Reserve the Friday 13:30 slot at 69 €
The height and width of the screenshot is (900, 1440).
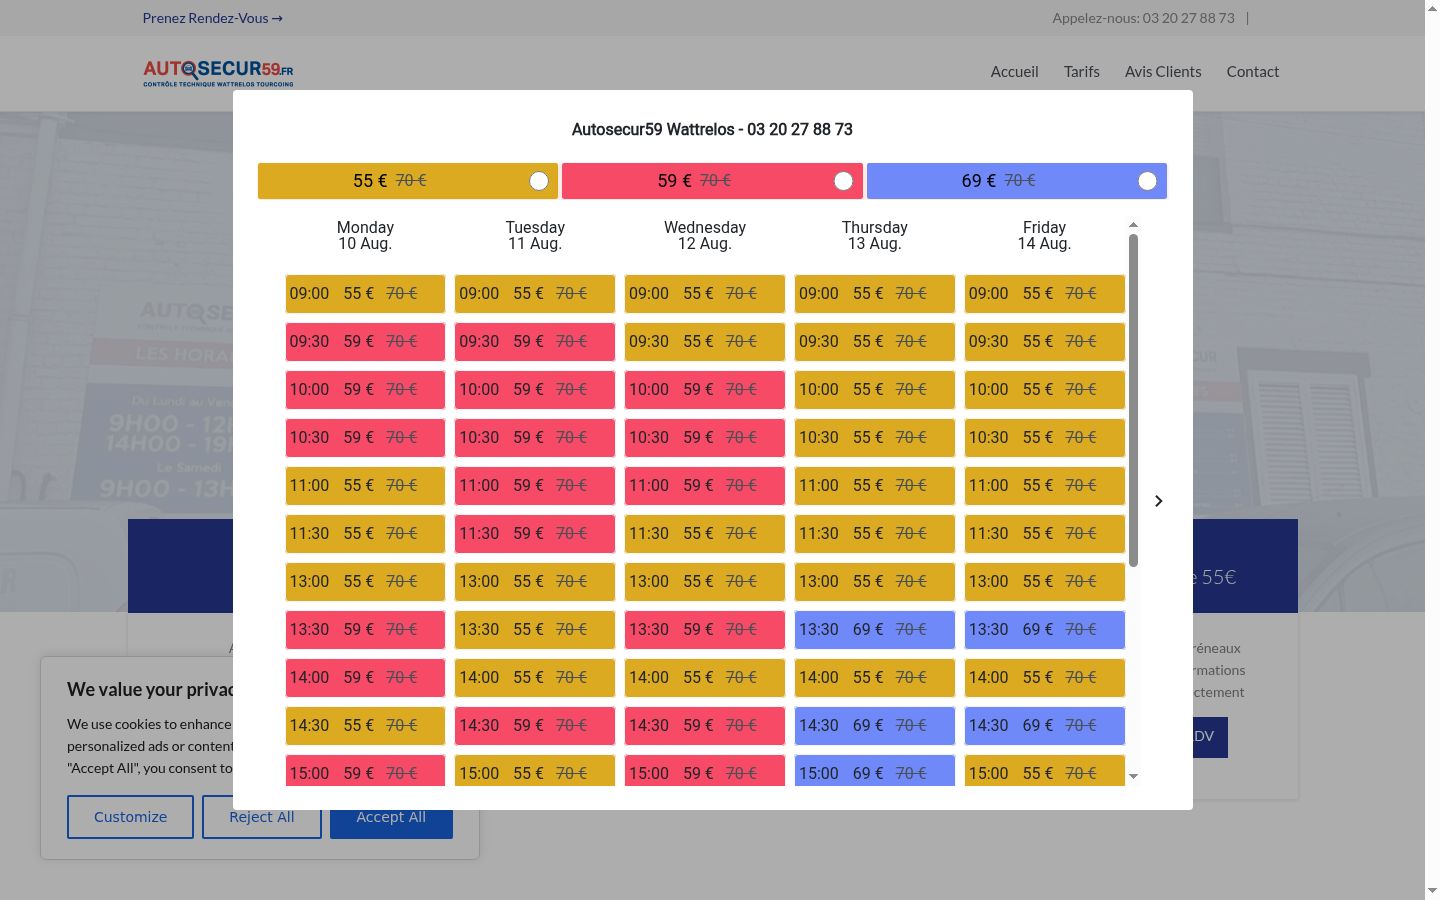1045,630
